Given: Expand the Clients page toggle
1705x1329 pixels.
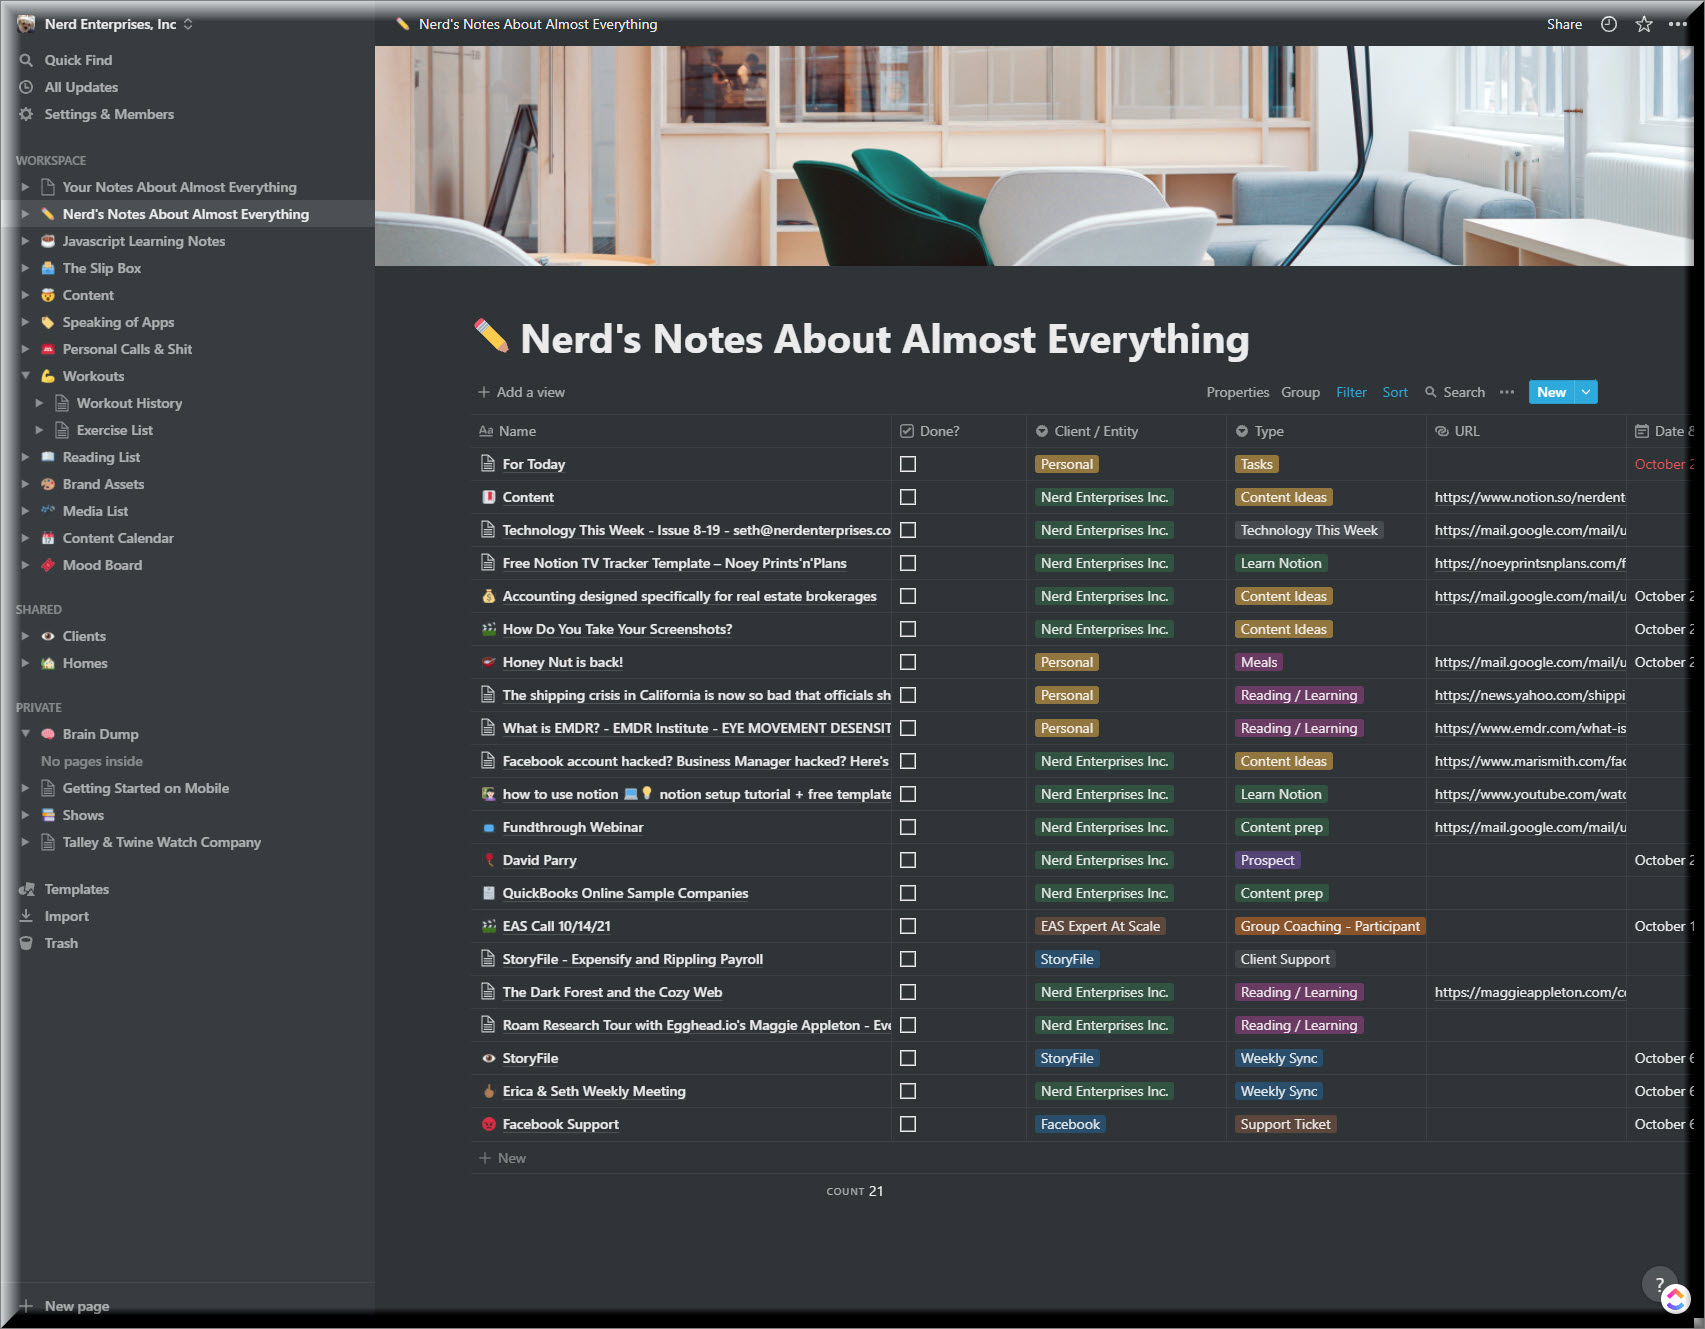Looking at the screenshot, I should coord(25,636).
